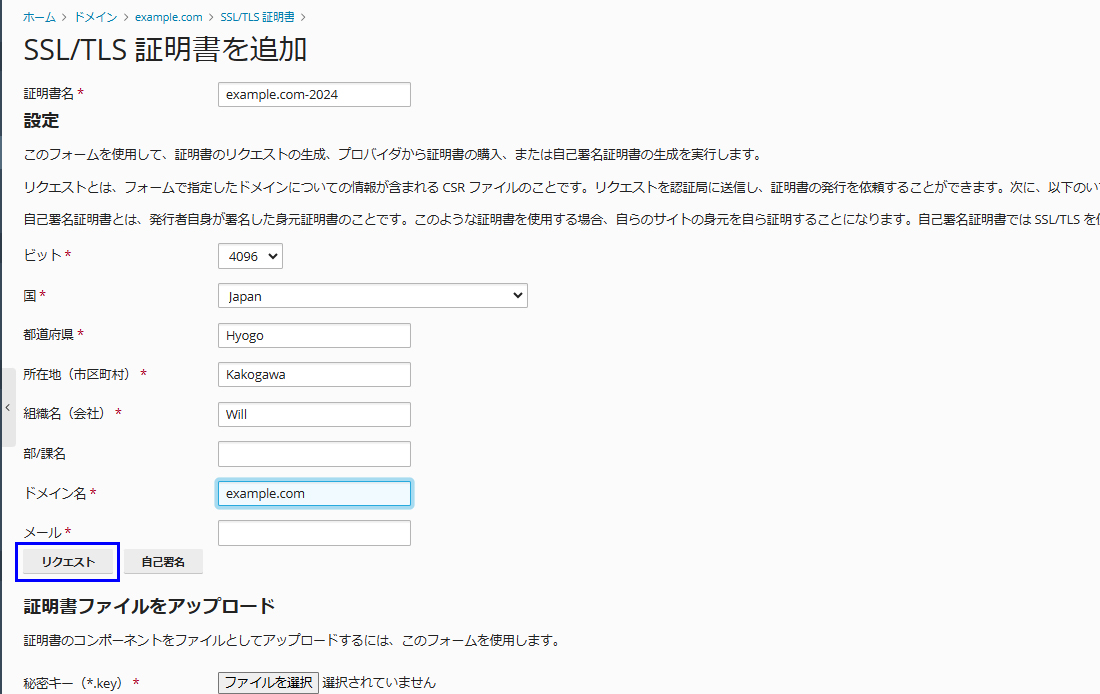The width and height of the screenshot is (1100, 694).
Task: Focus the 証明書名 input containing example.com-2024
Action: [x=314, y=94]
